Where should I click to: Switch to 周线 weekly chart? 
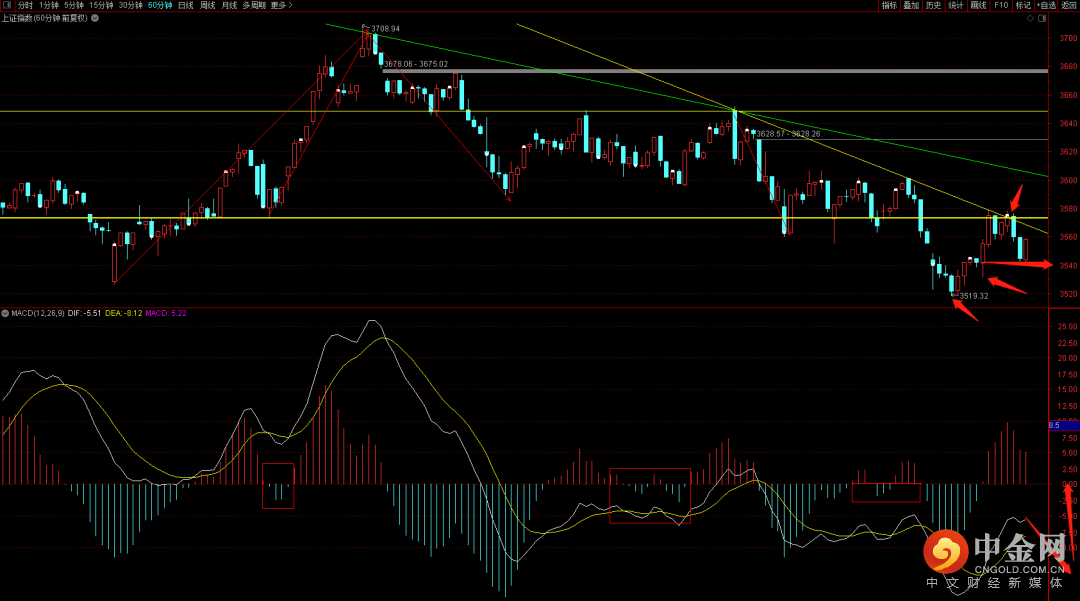207,5
